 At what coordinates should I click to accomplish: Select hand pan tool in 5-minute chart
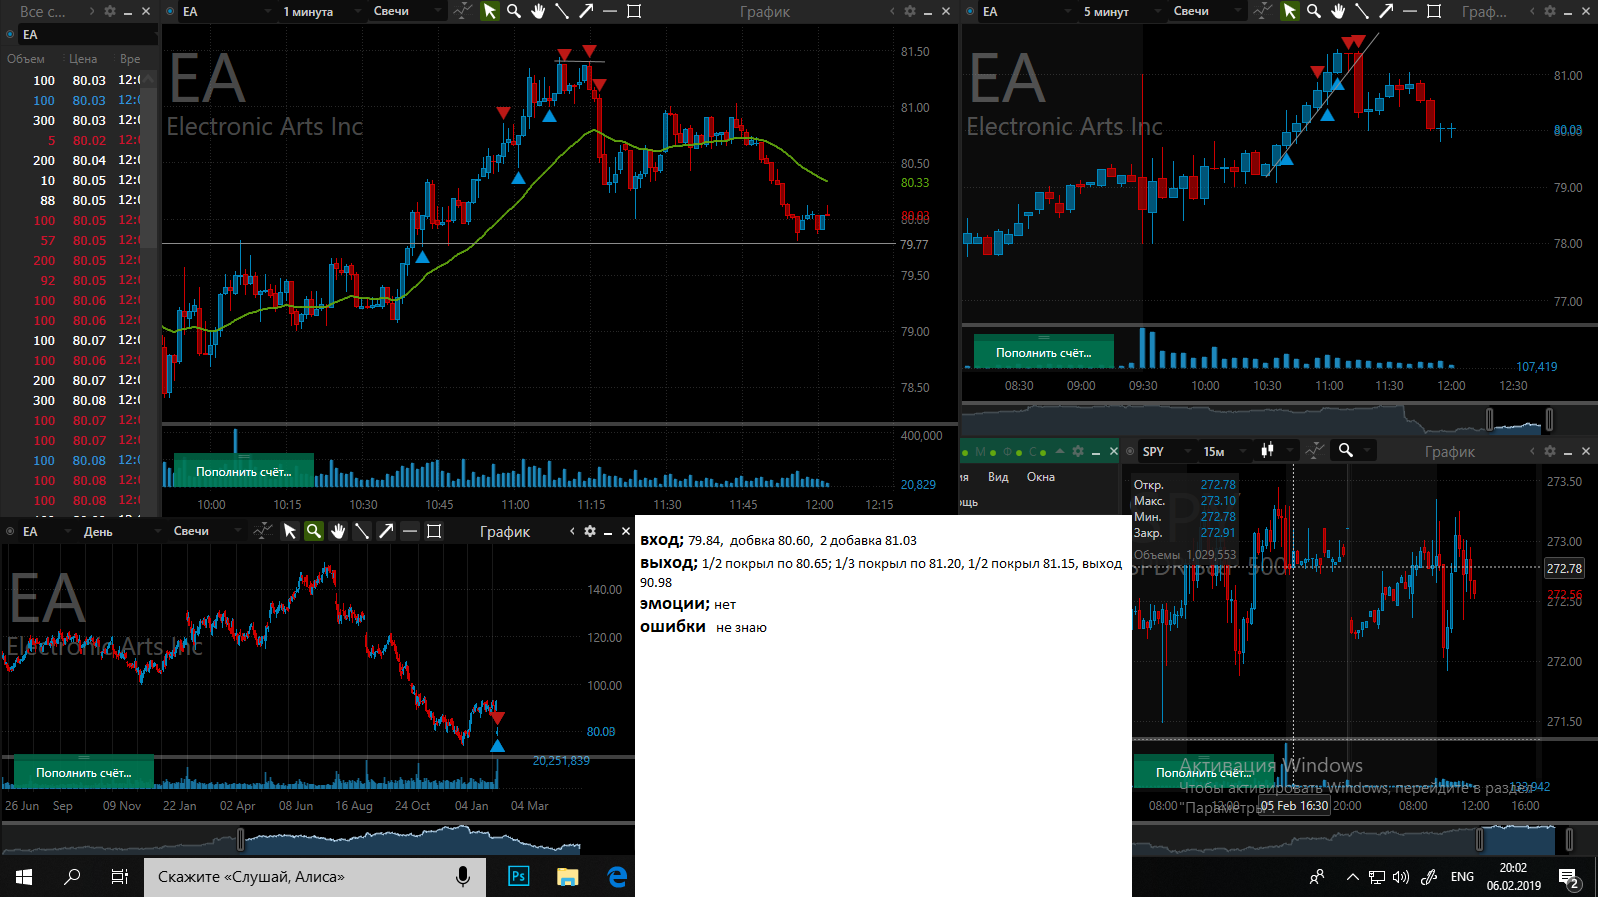pyautogui.click(x=1338, y=11)
